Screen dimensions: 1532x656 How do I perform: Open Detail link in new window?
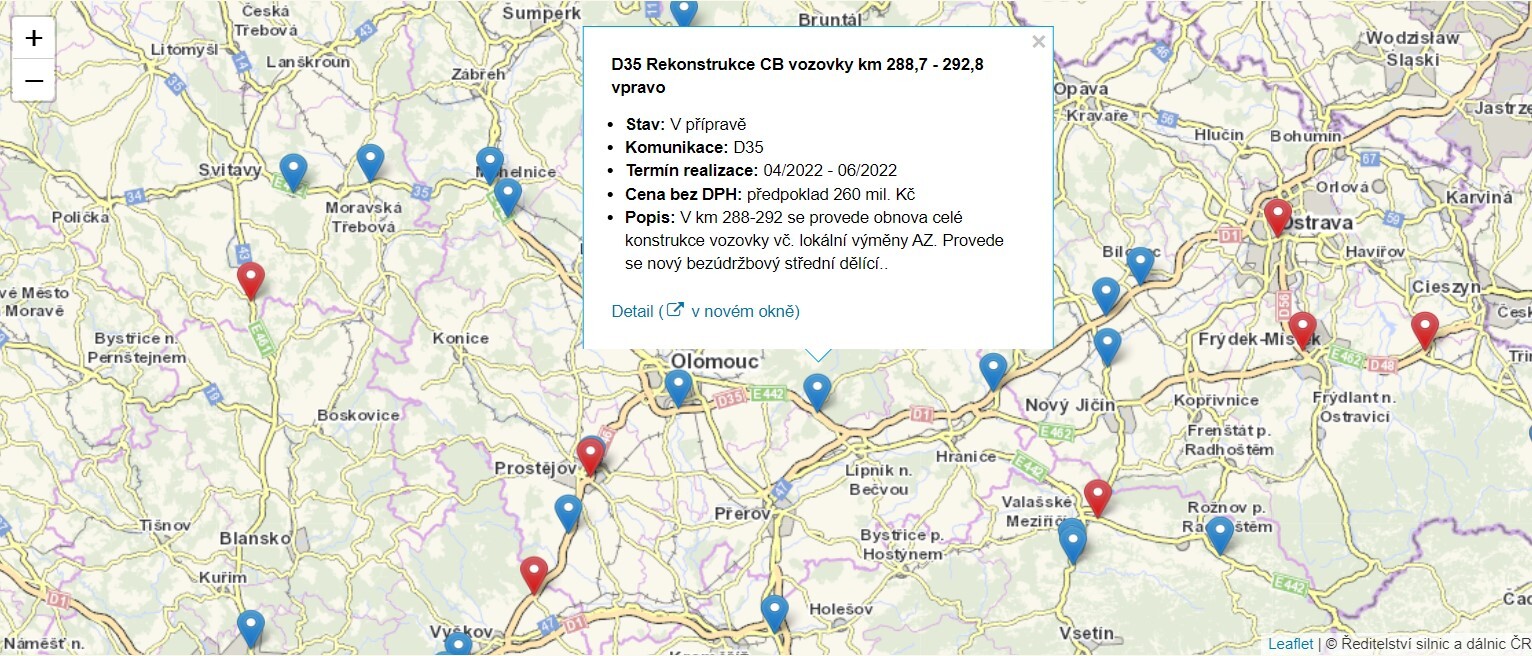(706, 311)
